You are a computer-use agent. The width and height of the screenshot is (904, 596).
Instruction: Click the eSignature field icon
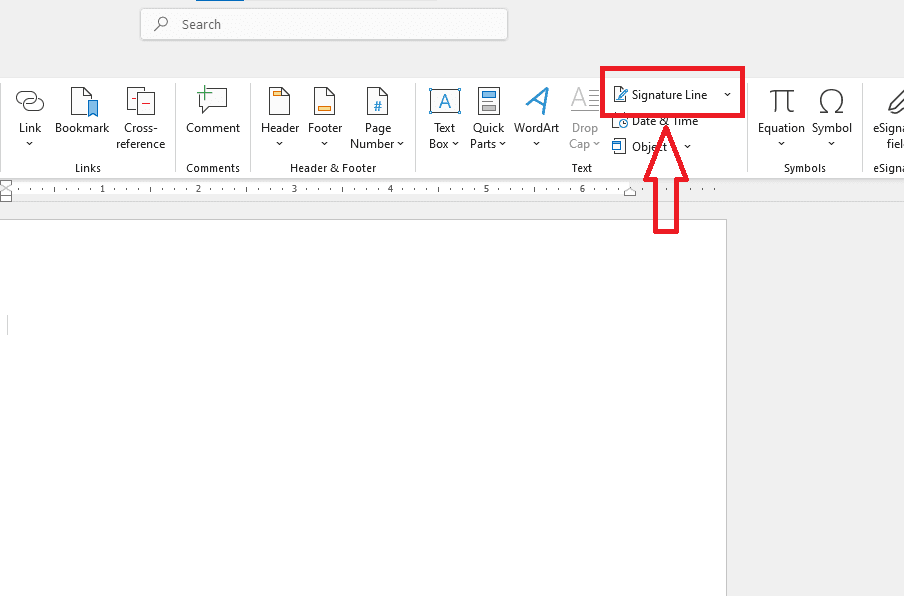(x=894, y=101)
